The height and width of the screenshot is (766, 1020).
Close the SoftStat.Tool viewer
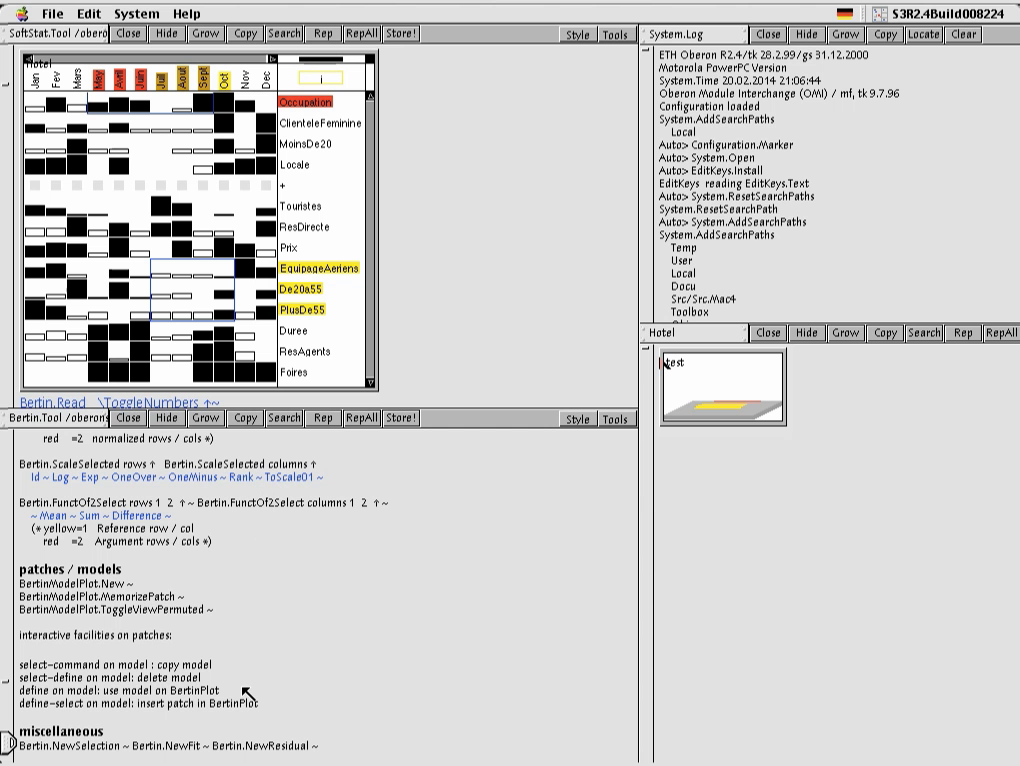coord(128,34)
